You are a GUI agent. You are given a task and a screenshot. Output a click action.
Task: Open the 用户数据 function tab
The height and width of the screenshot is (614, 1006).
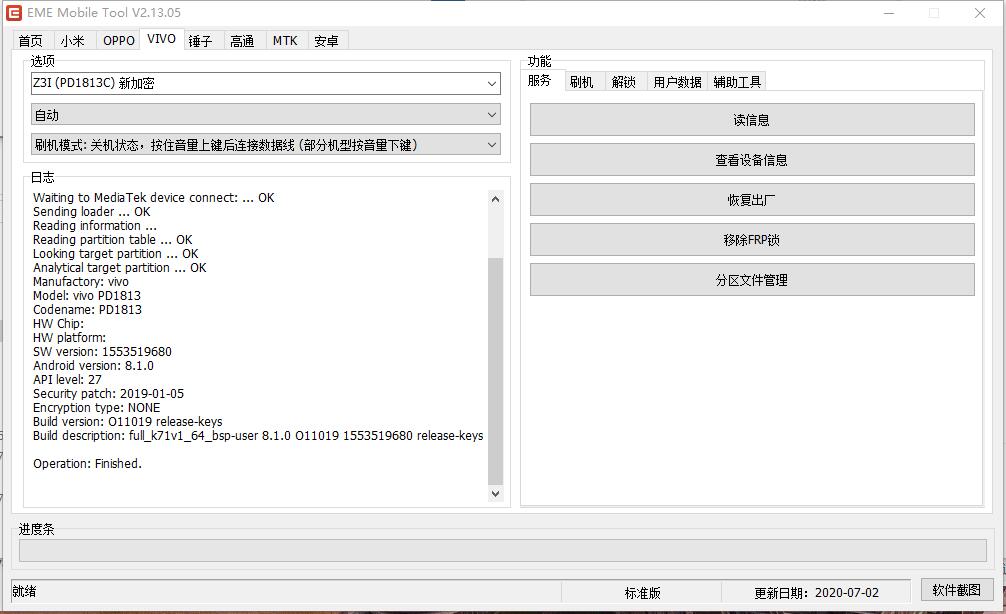(x=677, y=81)
